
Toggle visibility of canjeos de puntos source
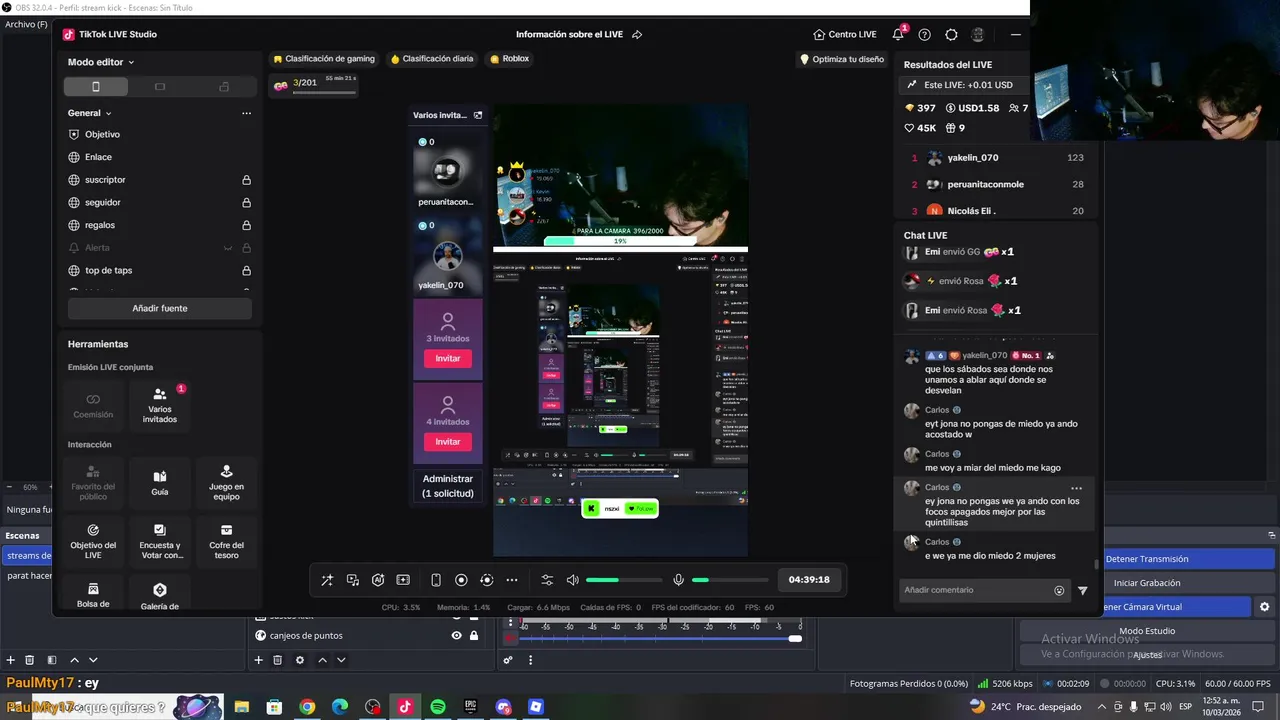pyautogui.click(x=456, y=636)
